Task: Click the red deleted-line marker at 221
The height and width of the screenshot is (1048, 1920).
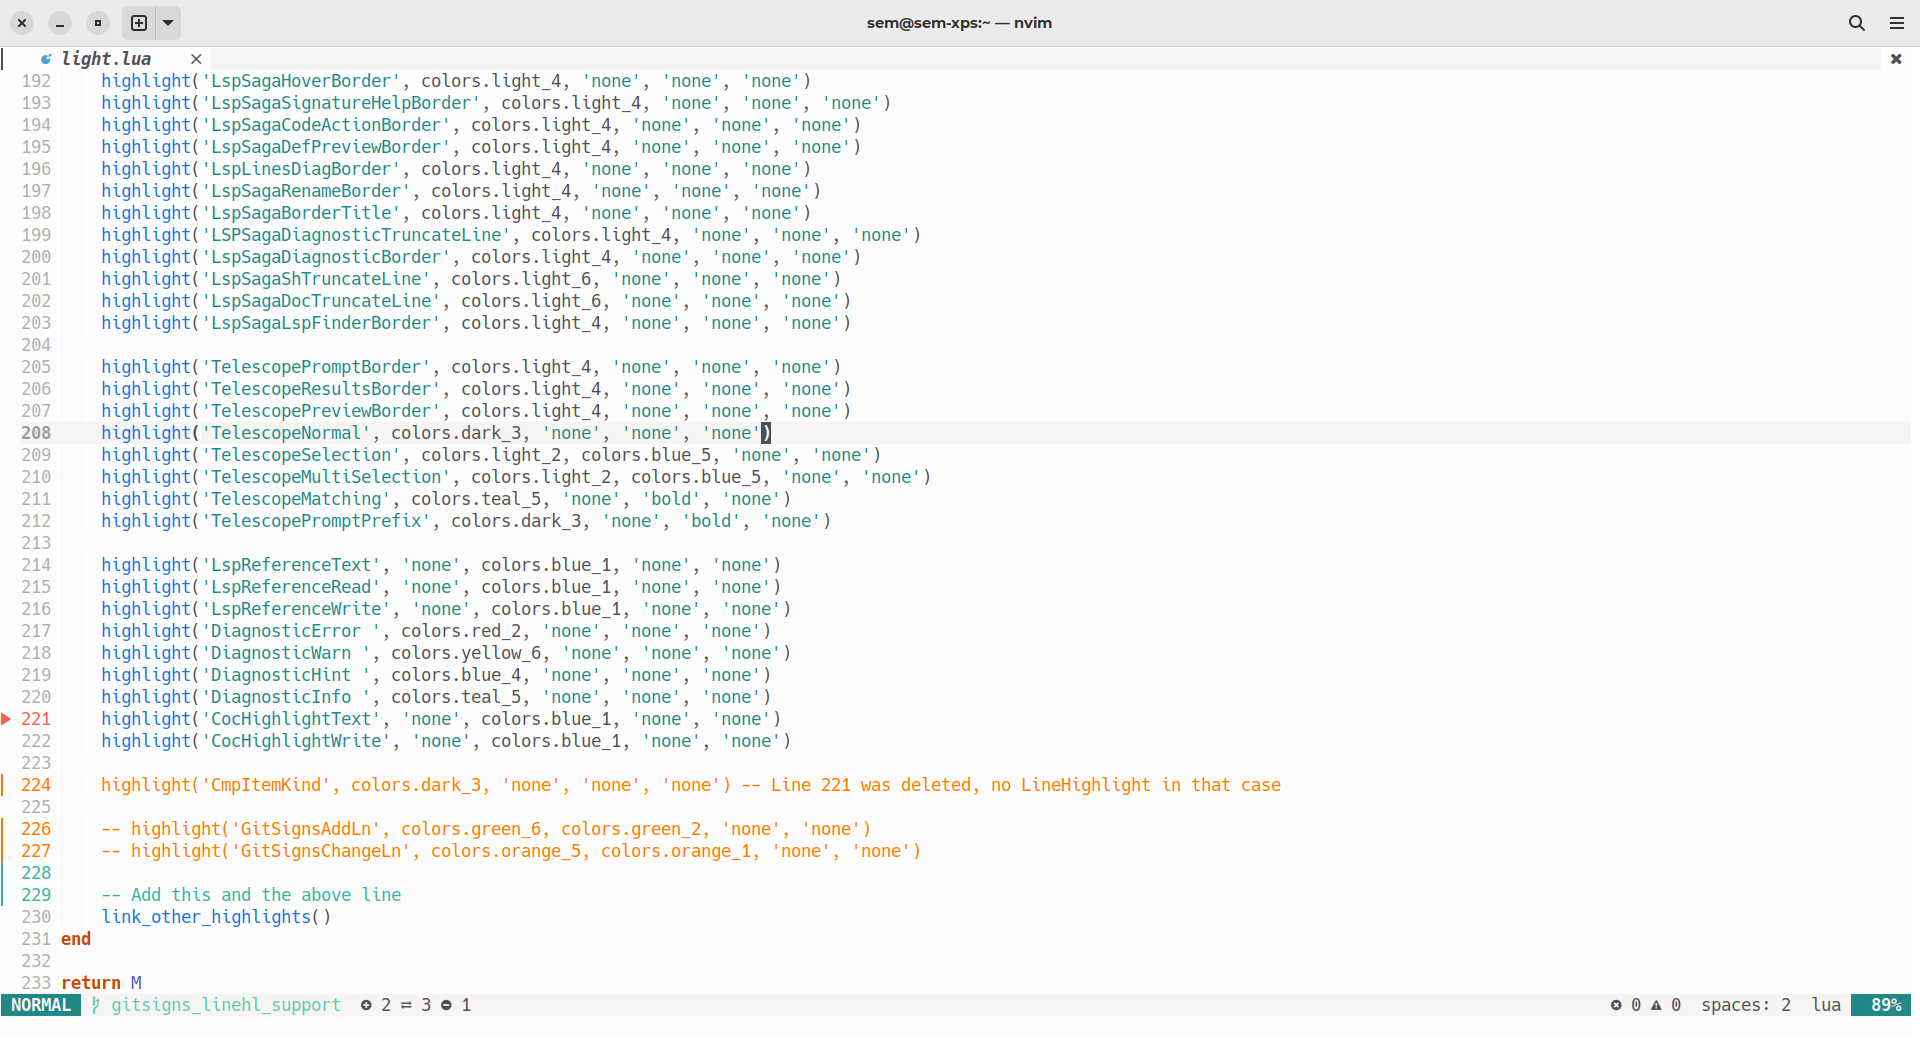Action: click(6, 719)
